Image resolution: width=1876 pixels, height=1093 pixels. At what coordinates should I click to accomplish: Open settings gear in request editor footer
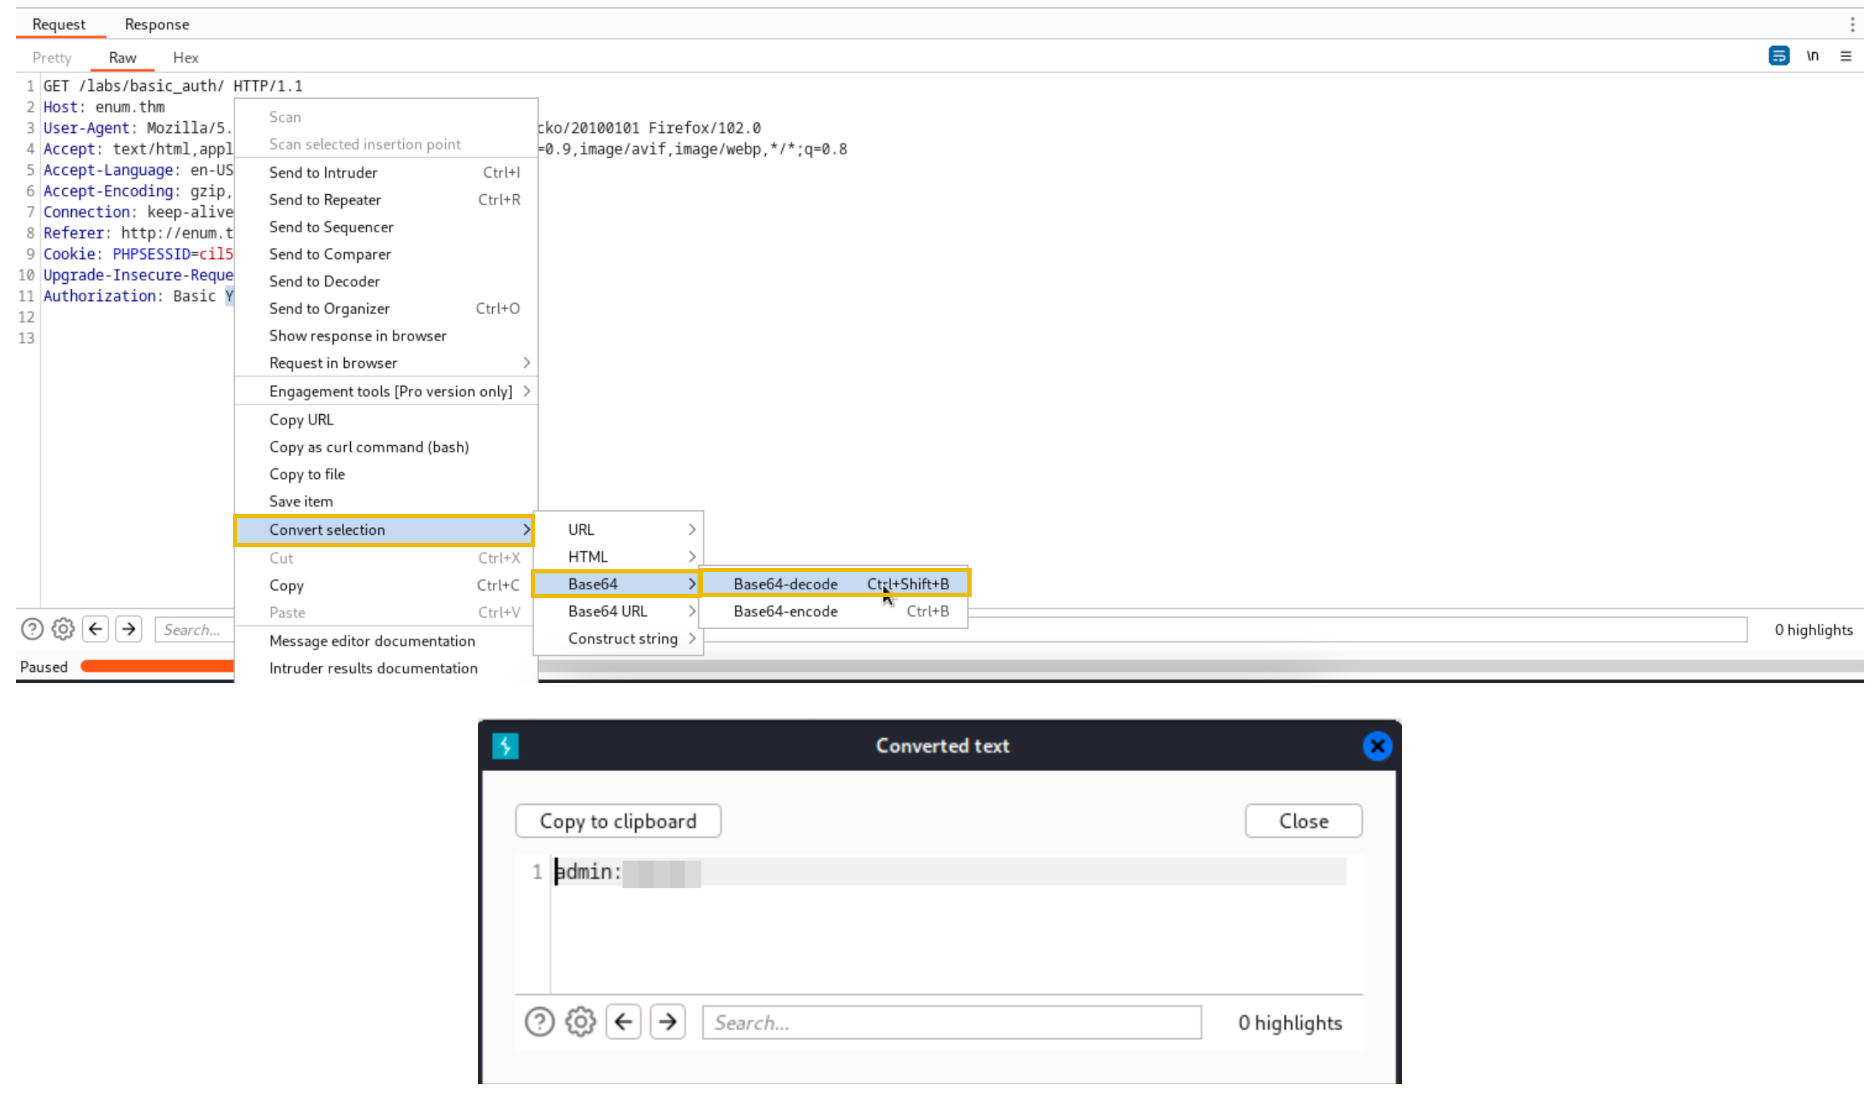pos(63,629)
